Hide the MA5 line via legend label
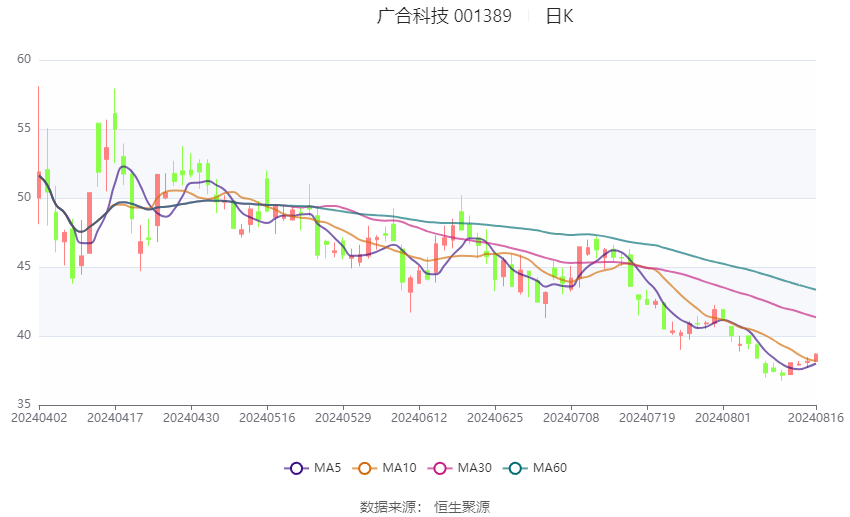Viewport: 850px width, 517px height. click(327, 468)
